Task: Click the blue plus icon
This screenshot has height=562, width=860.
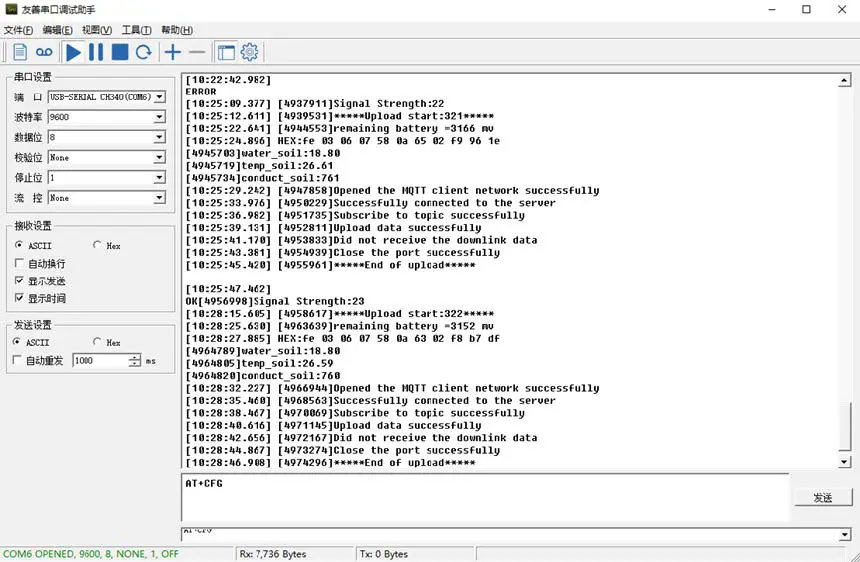Action: tap(173, 52)
